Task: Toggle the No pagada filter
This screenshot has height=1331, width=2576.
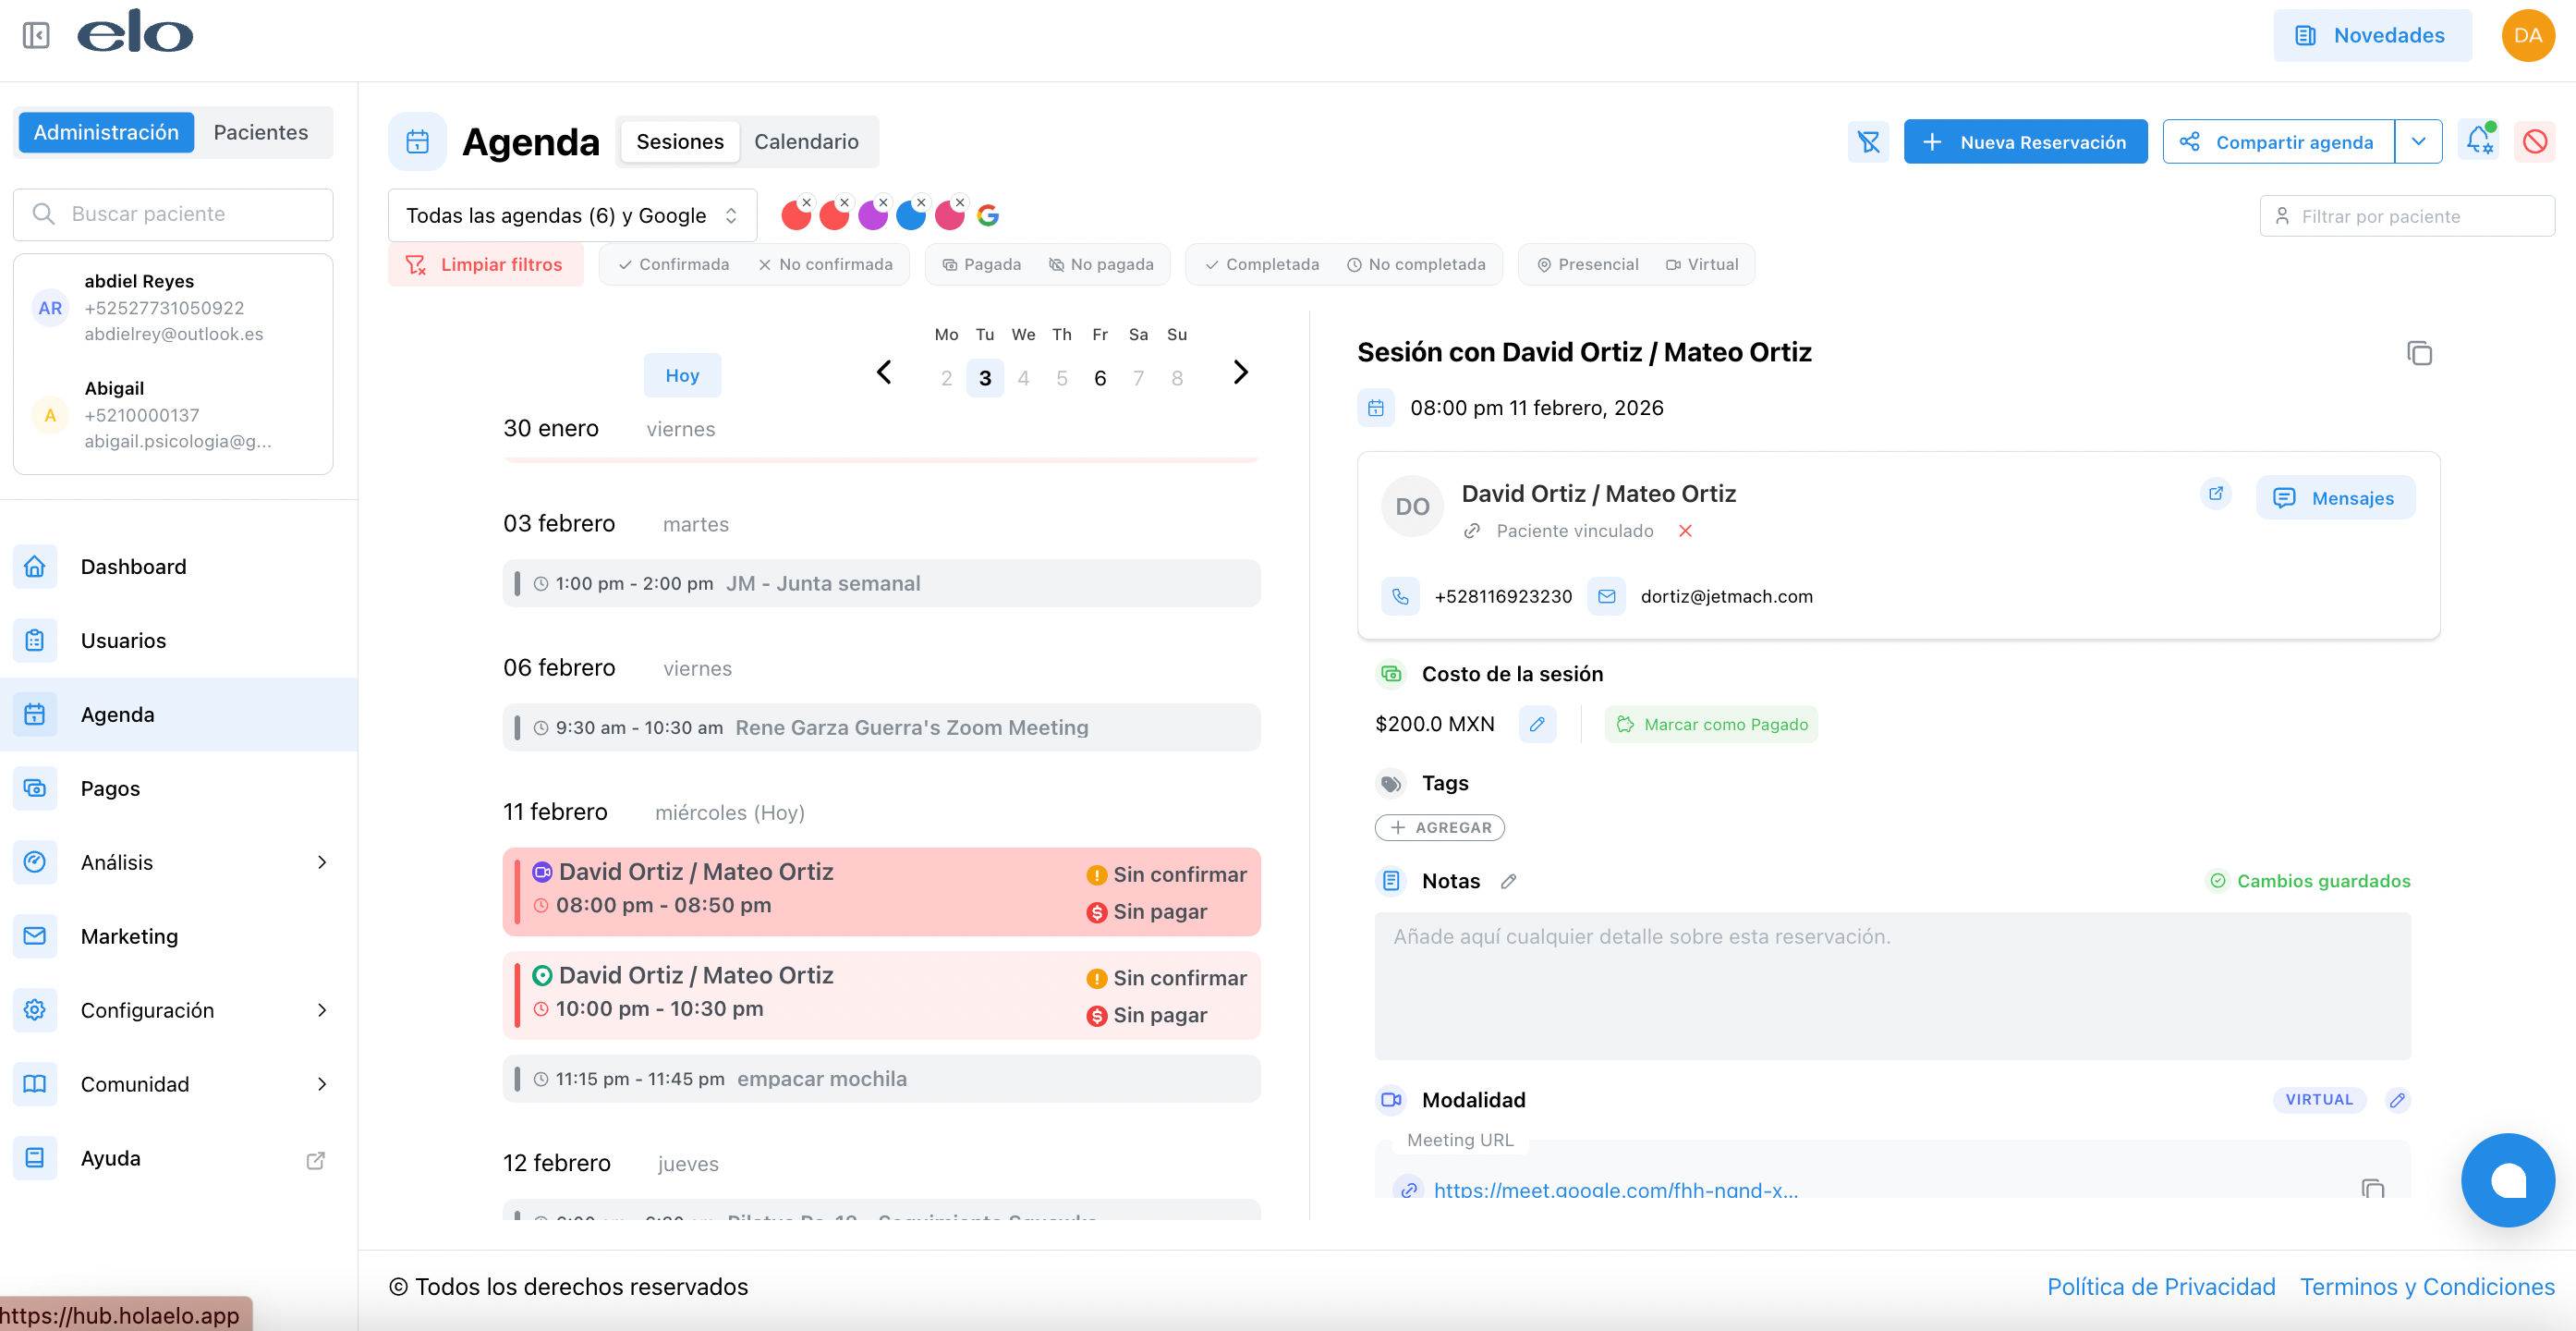Action: pyautogui.click(x=1101, y=265)
